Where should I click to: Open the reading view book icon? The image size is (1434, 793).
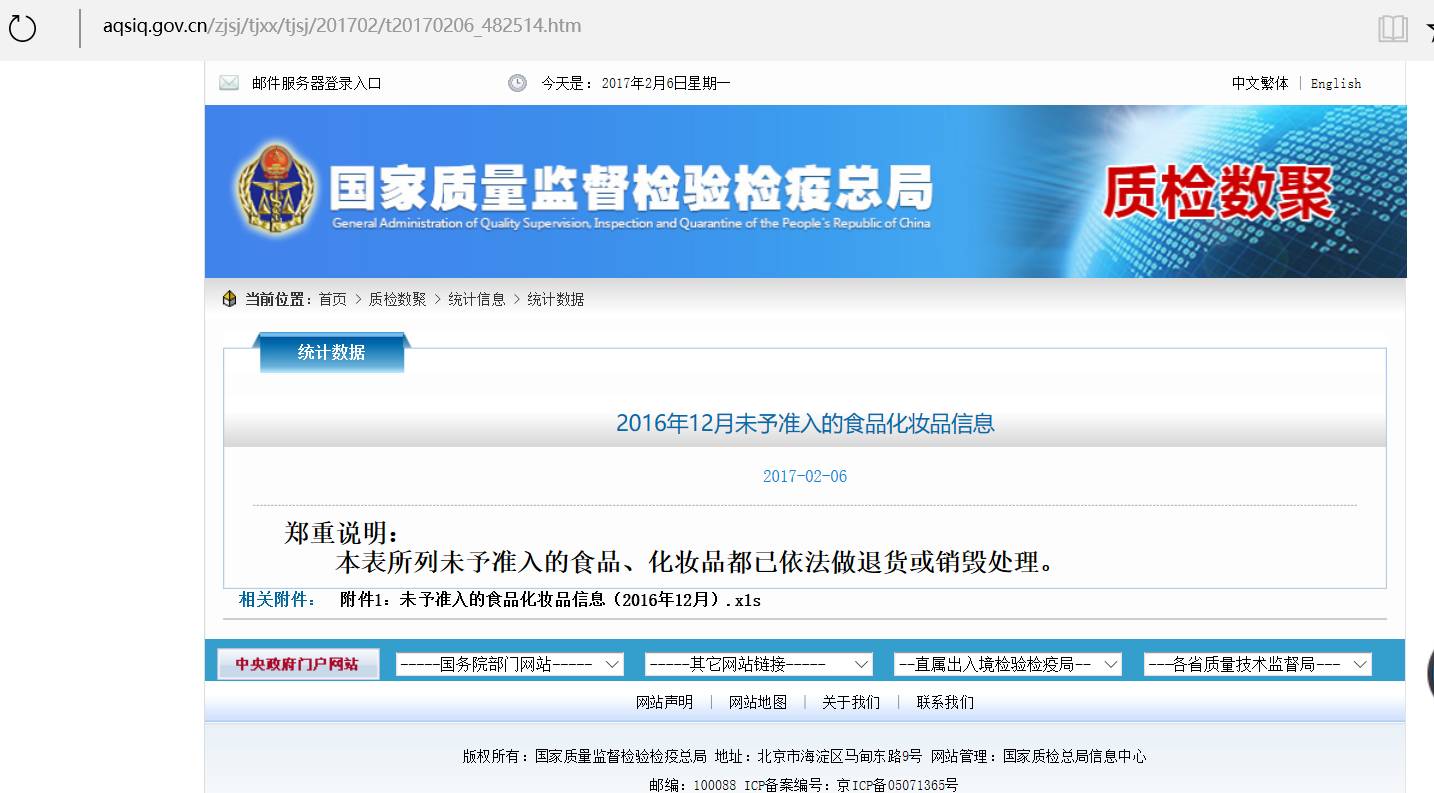point(1392,28)
